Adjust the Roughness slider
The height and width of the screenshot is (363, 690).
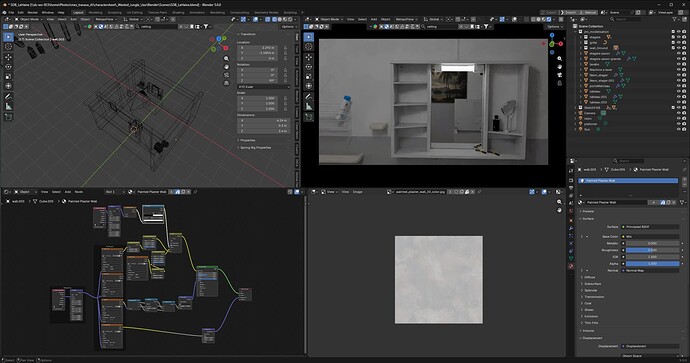pos(652,250)
